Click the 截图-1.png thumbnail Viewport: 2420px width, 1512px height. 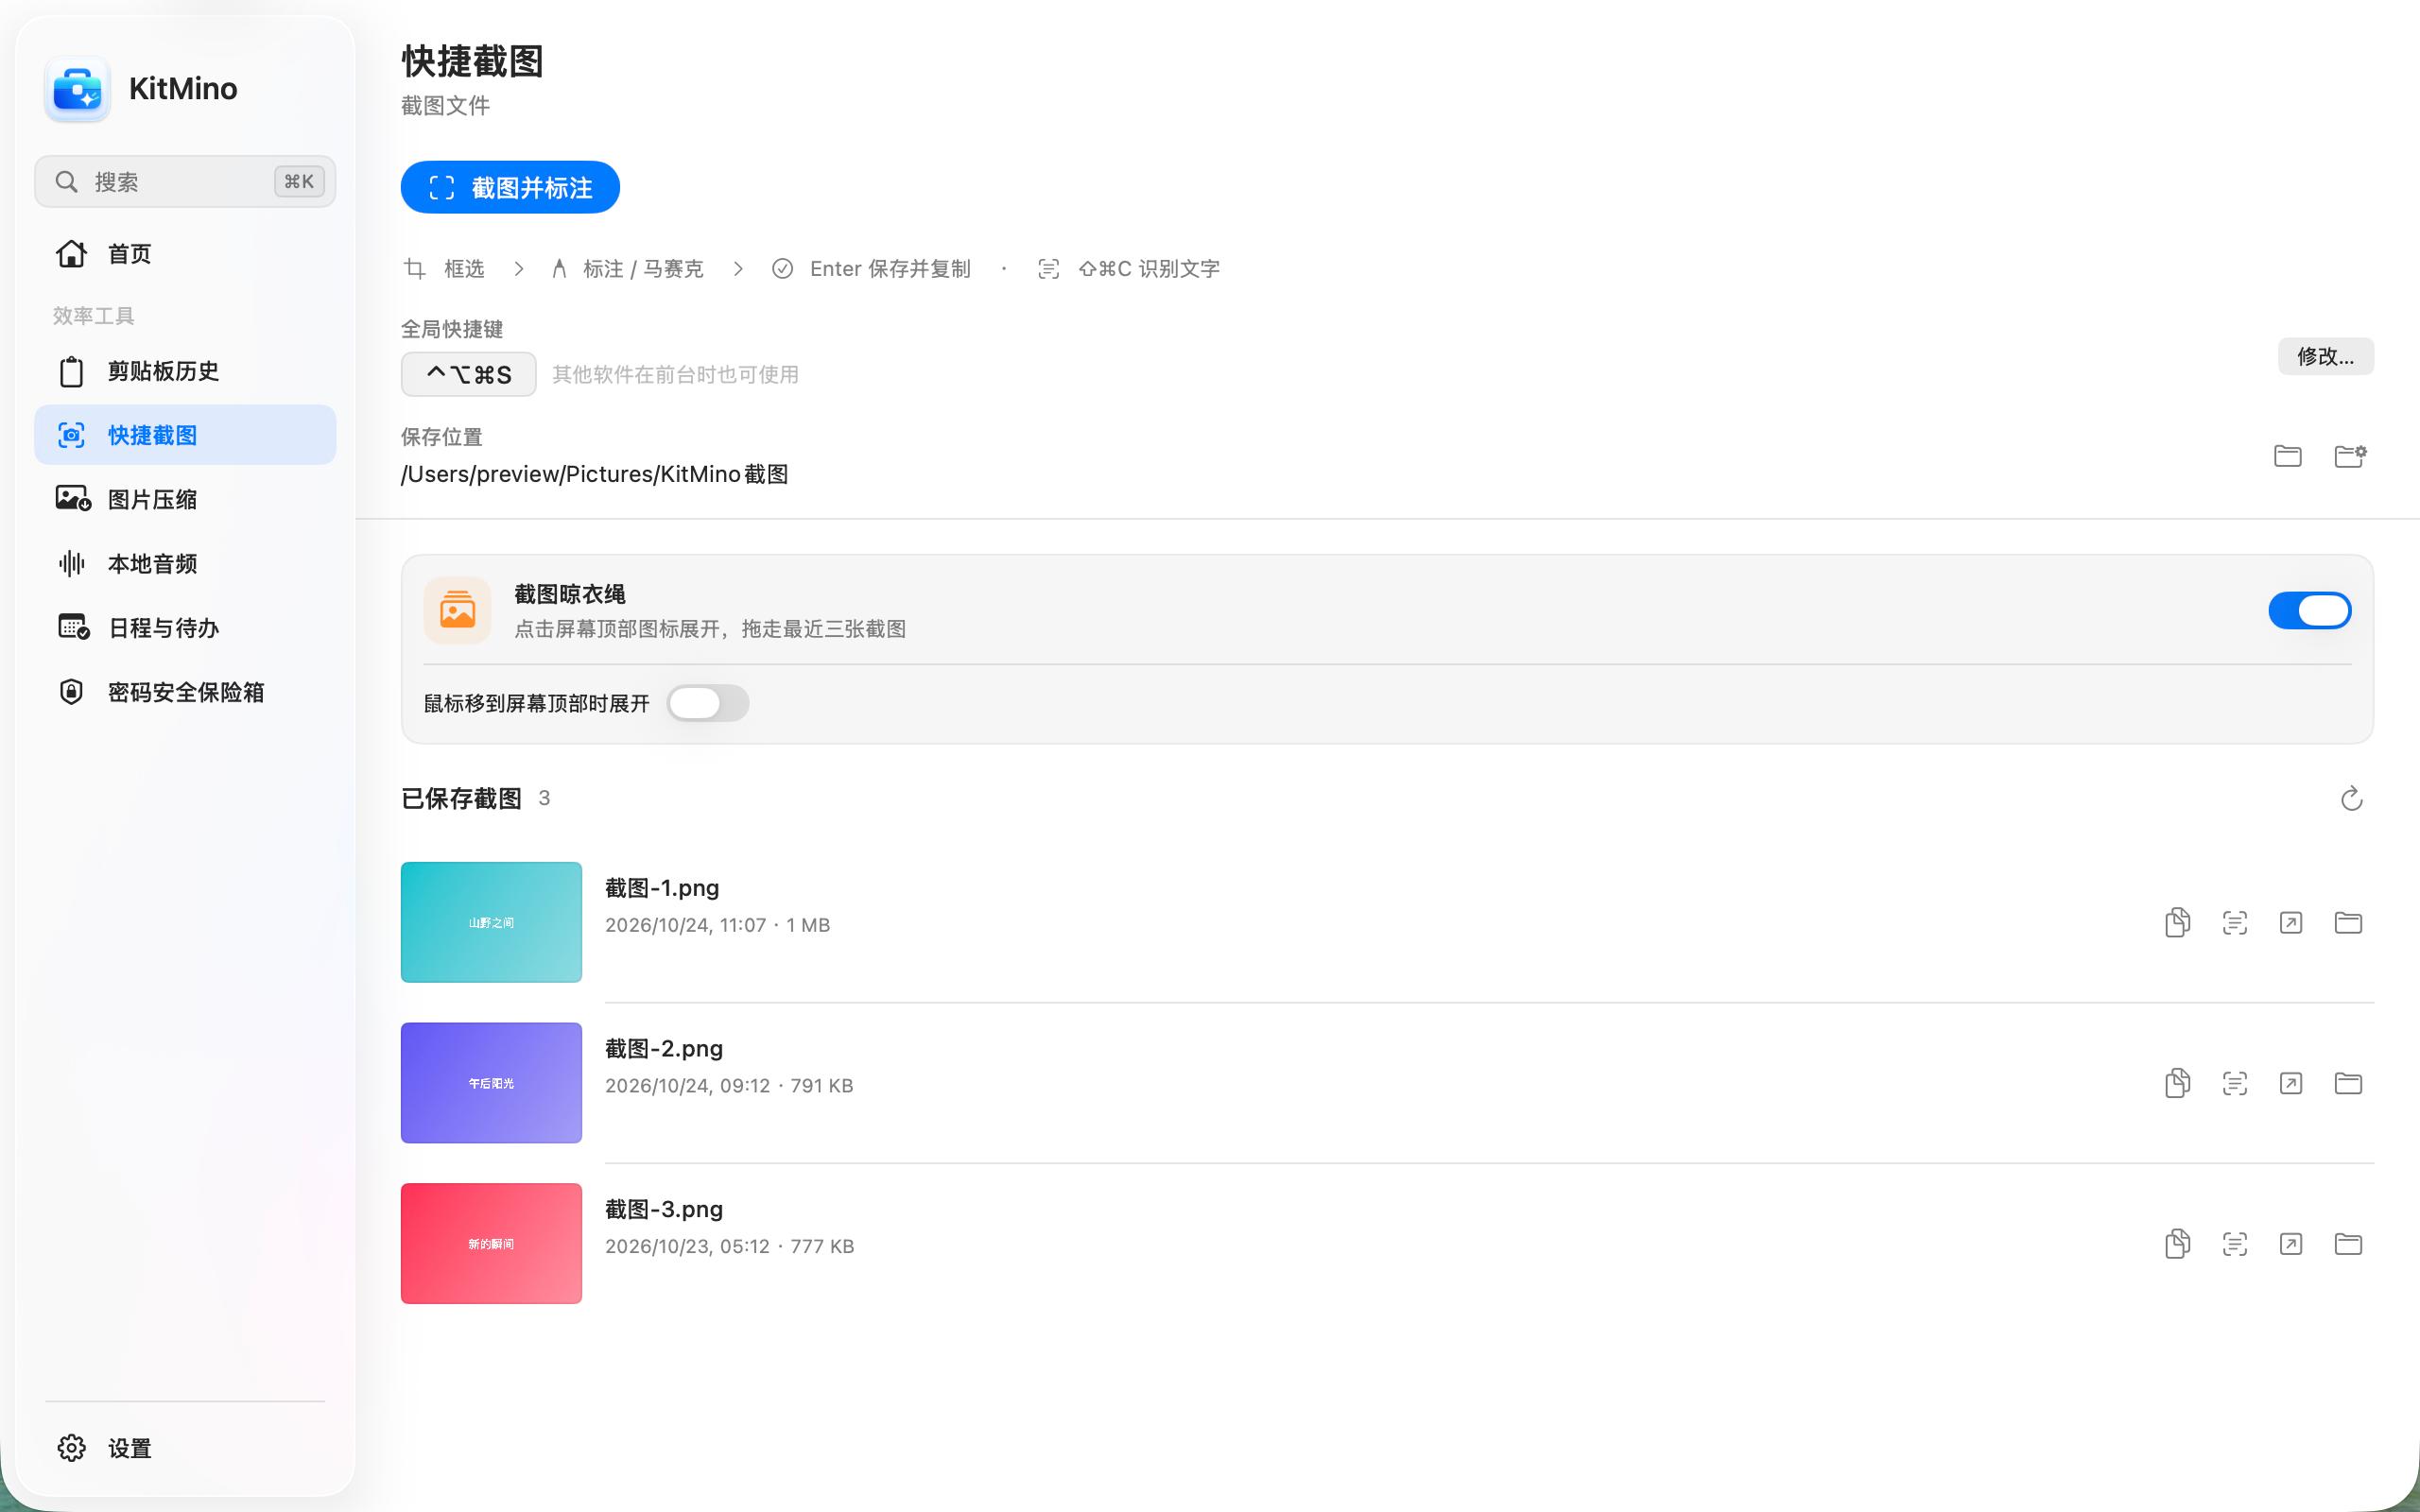click(491, 922)
